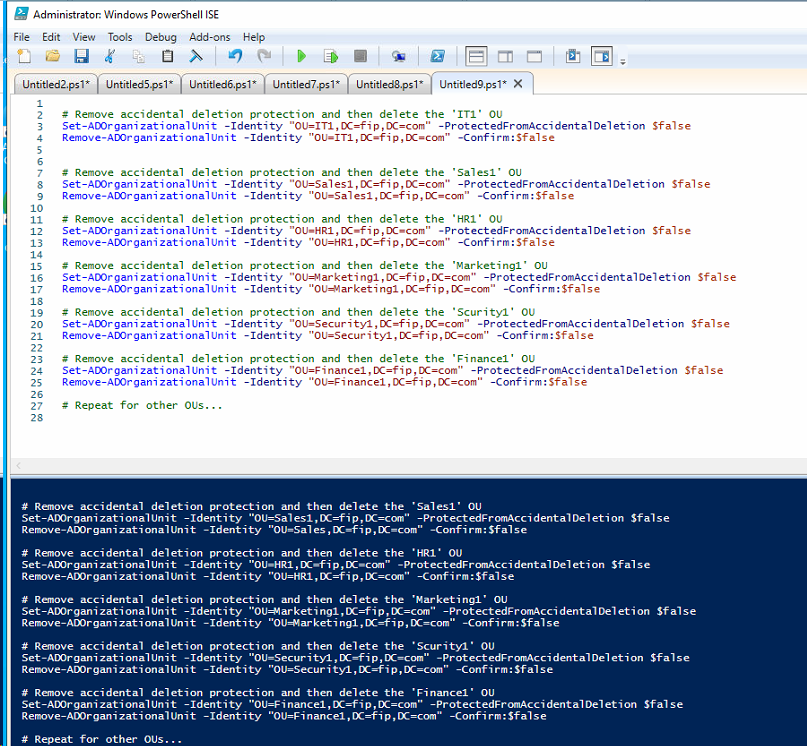Cut selection using the scissors icon

click(110, 56)
